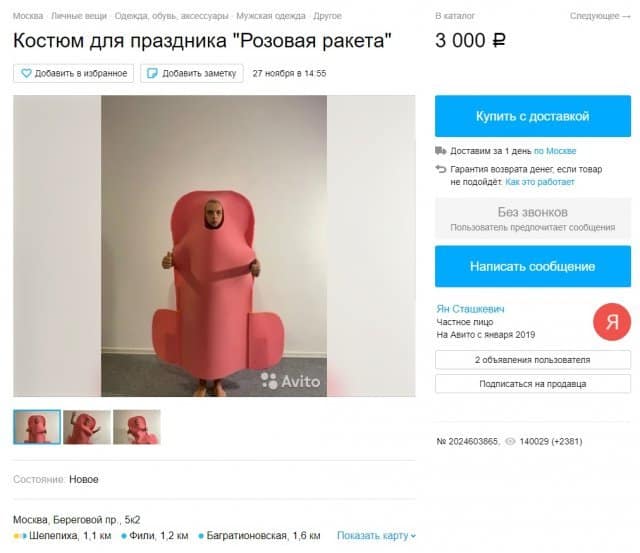Click Написать сообщение button

point(533,267)
